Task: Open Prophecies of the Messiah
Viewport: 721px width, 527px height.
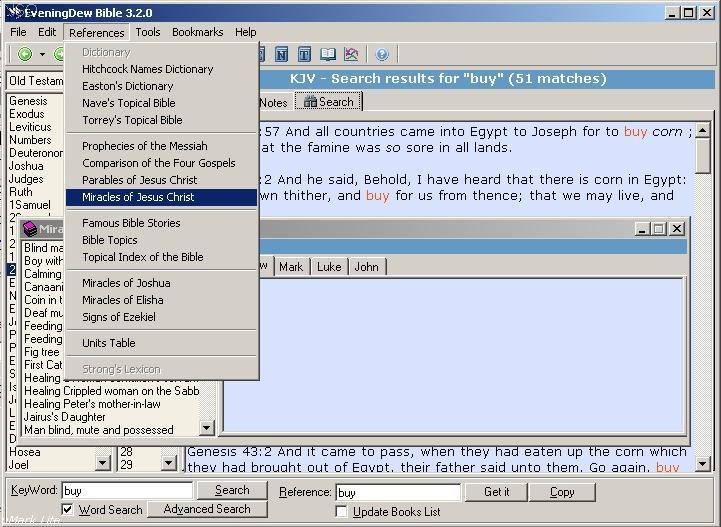Action: 161,146
